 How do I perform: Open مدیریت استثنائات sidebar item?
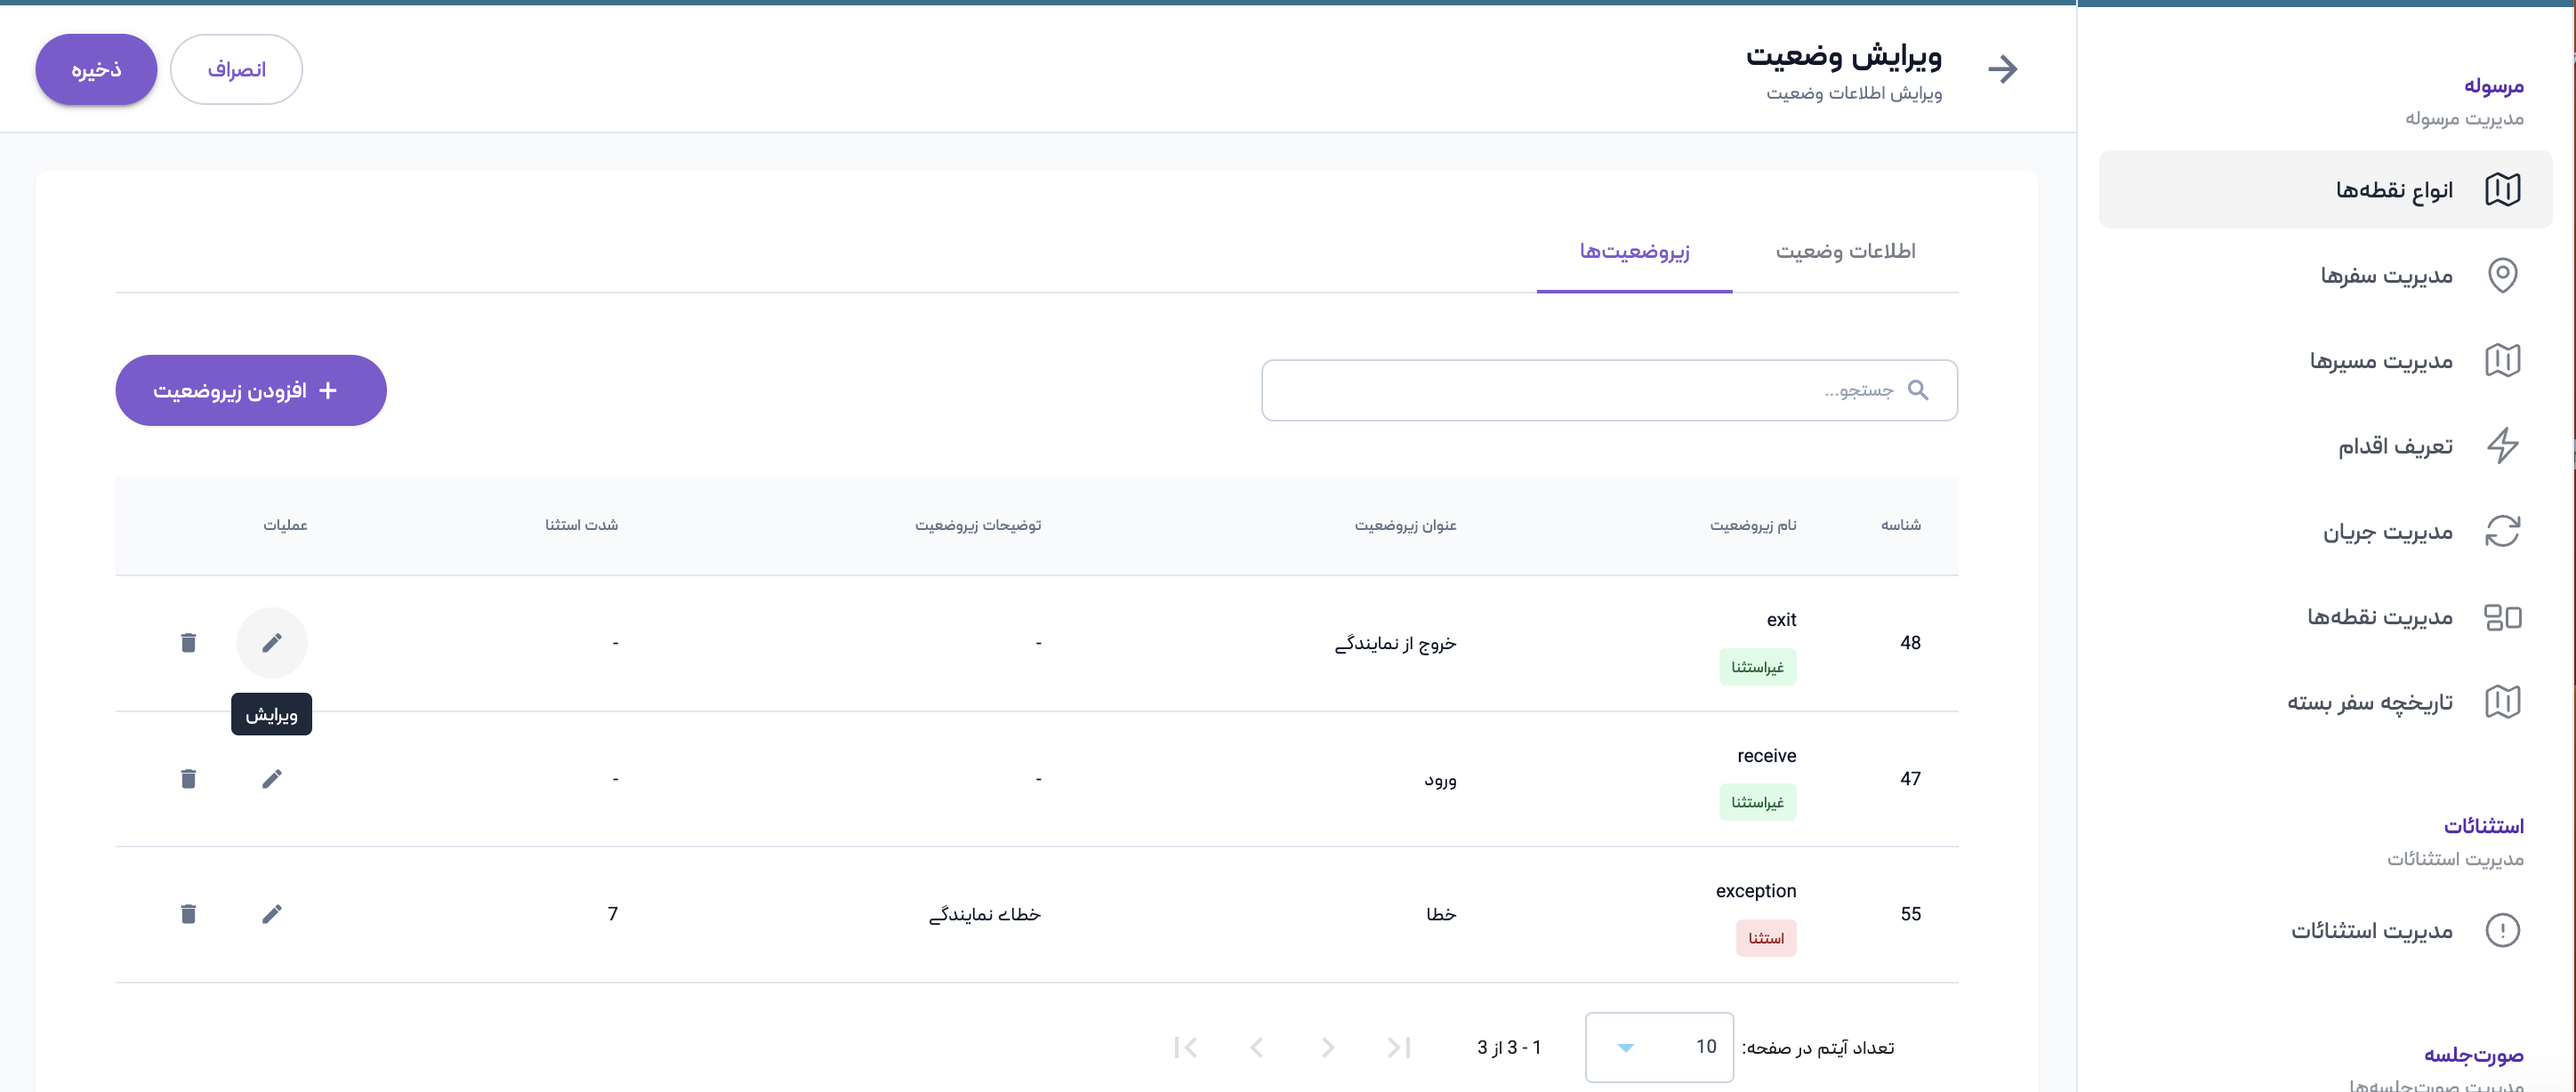click(2371, 931)
